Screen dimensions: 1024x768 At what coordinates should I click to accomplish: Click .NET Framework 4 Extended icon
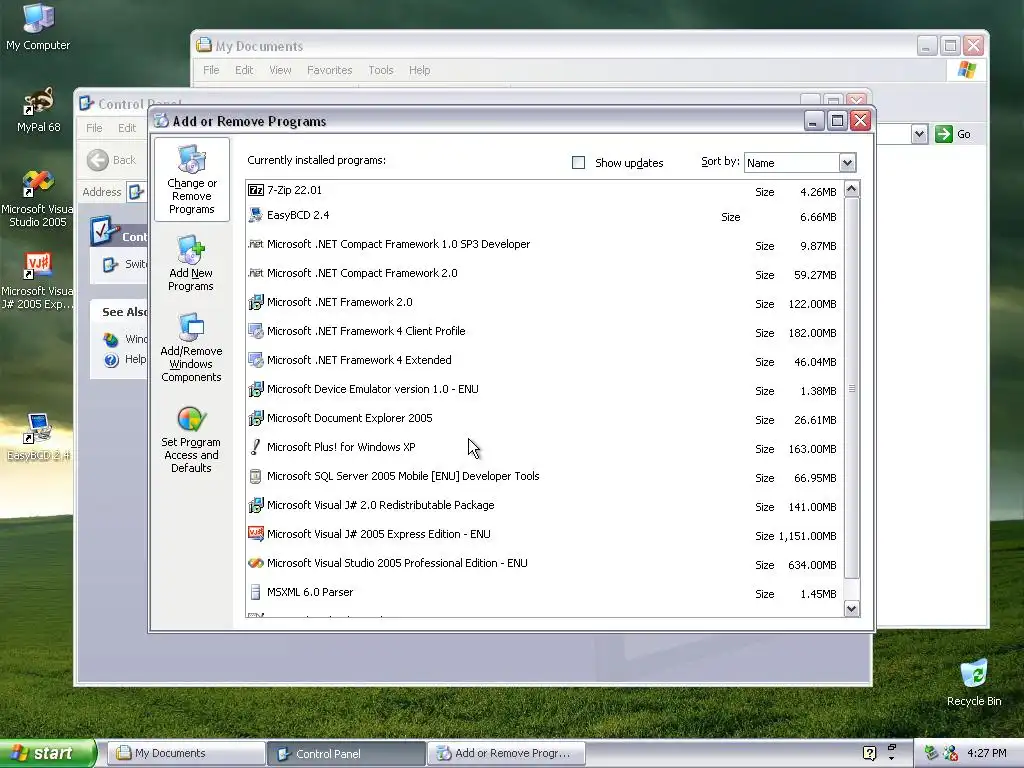click(x=256, y=360)
